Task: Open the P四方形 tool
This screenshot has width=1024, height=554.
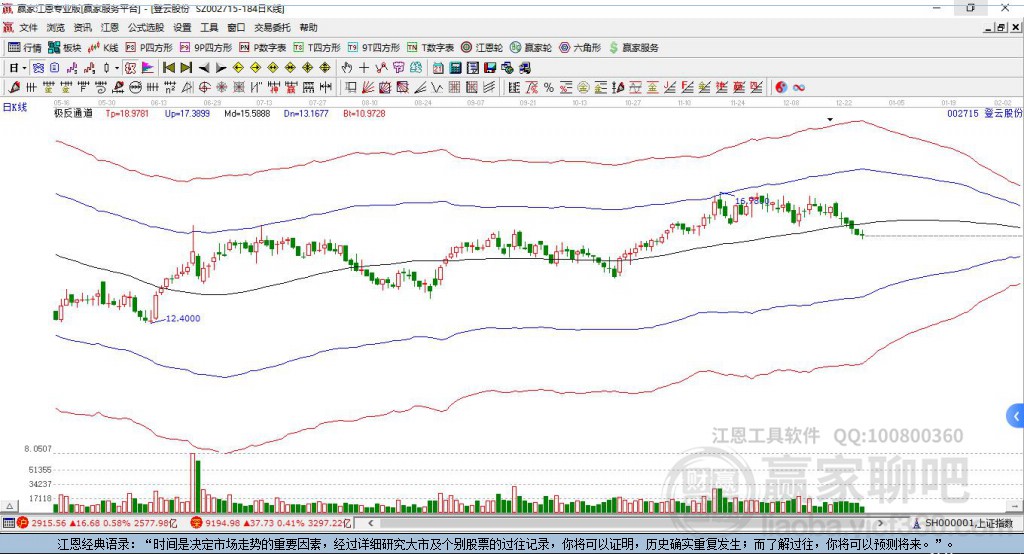Action: pyautogui.click(x=149, y=48)
